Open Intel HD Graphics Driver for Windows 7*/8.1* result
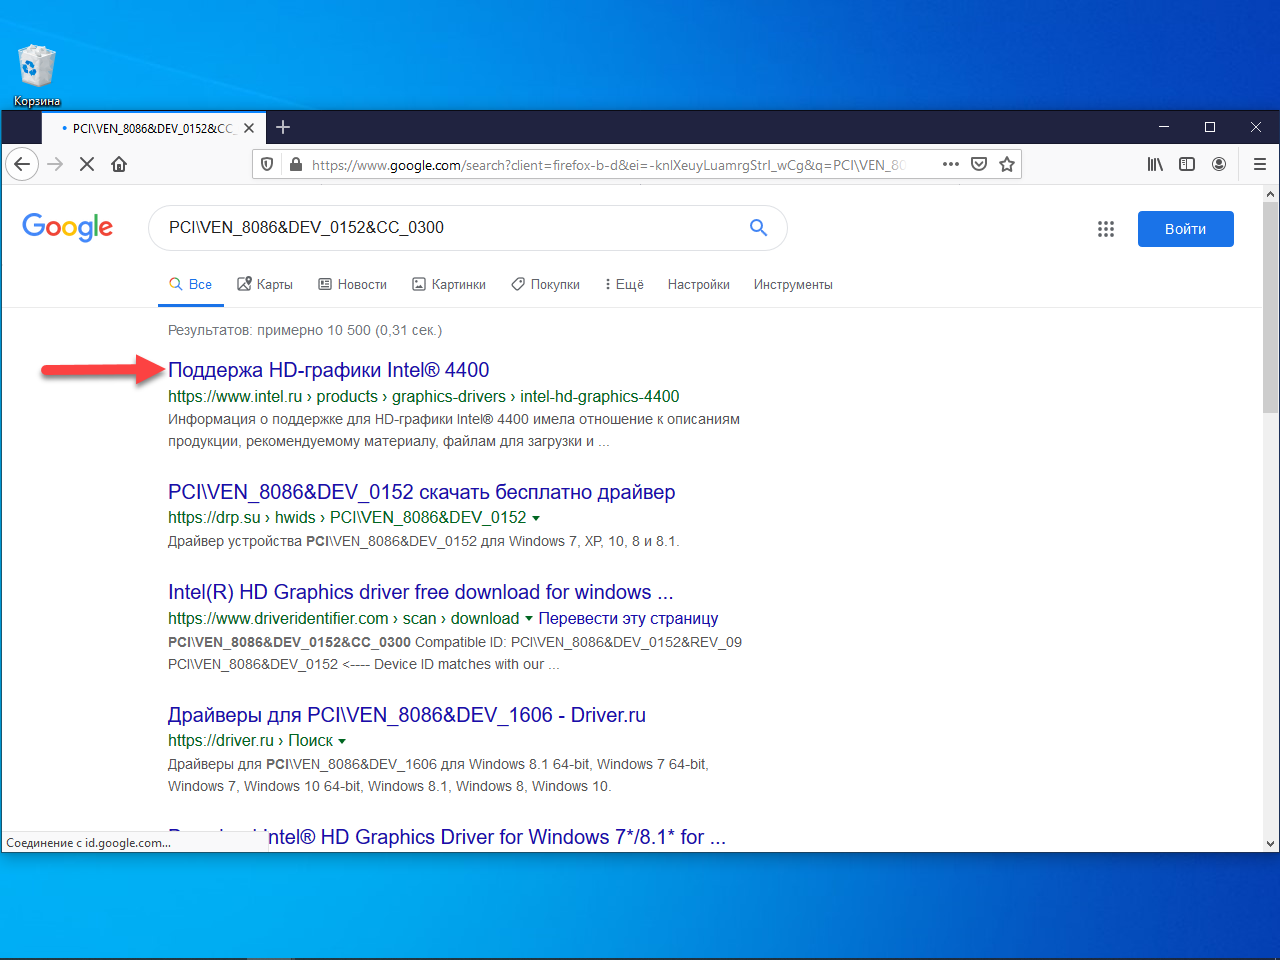 tap(447, 837)
